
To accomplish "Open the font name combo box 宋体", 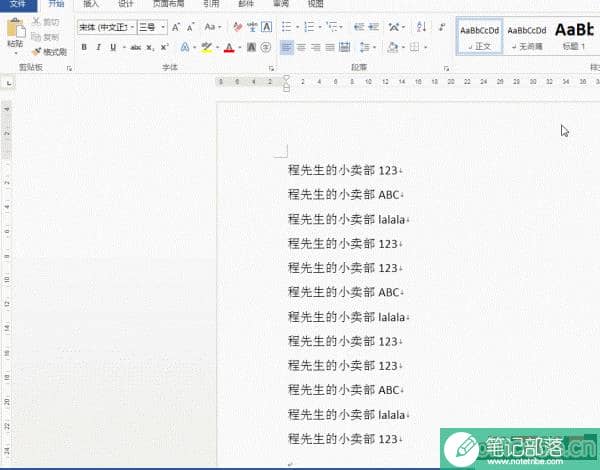I will (x=107, y=28).
